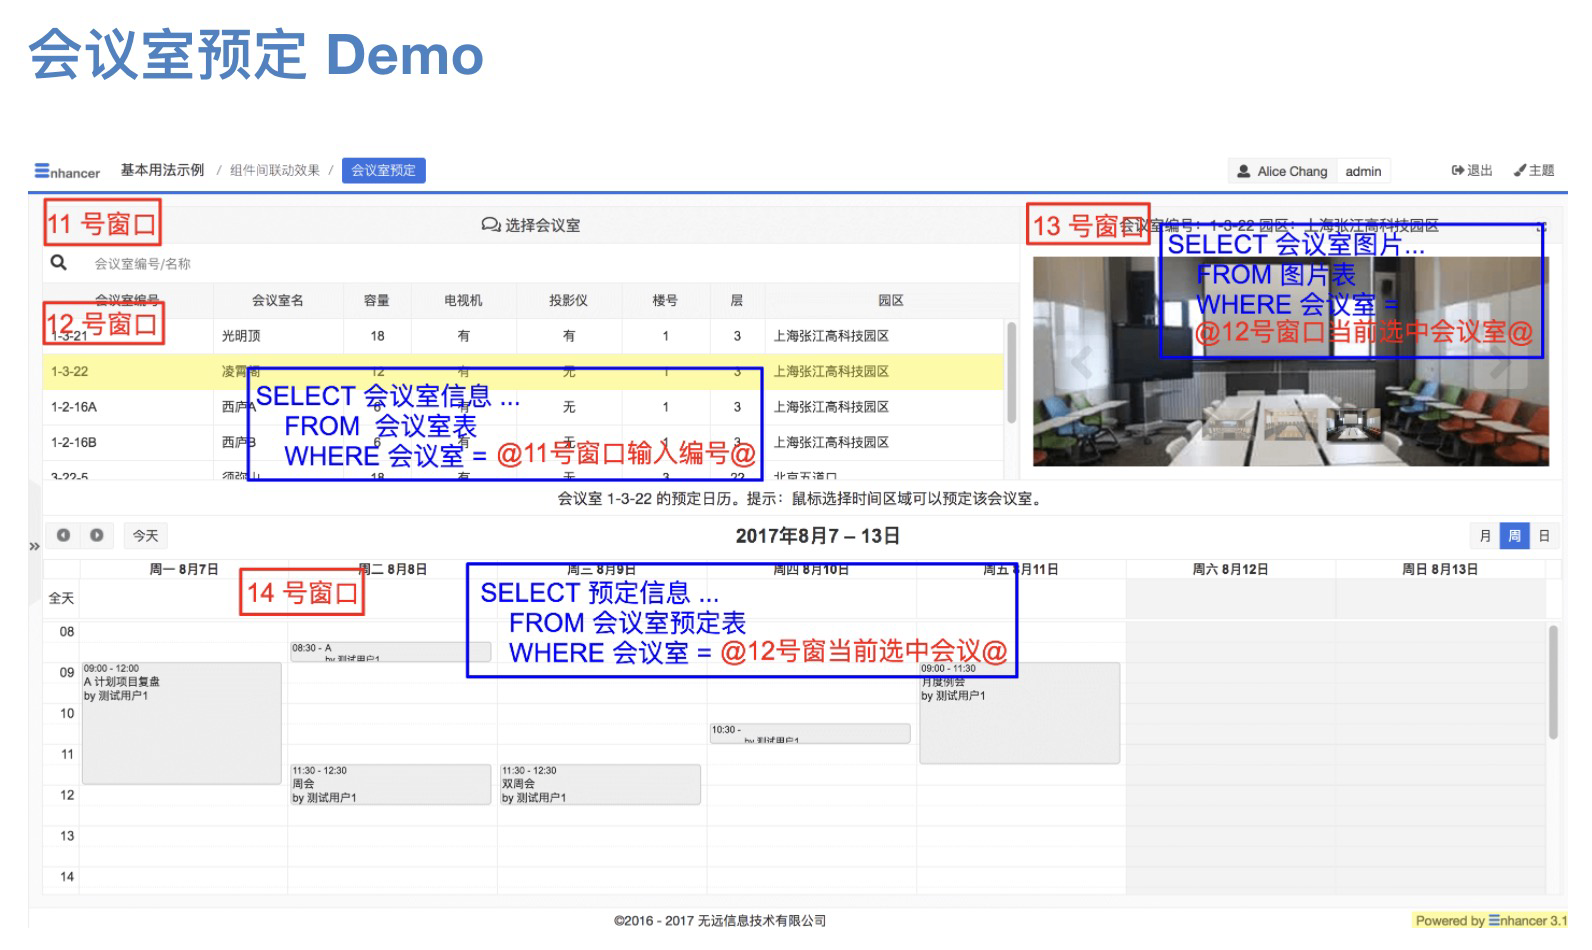Open 组件间联动效果 breadcrumb
Image resolution: width=1592 pixels, height=950 pixels.
pyautogui.click(x=275, y=170)
